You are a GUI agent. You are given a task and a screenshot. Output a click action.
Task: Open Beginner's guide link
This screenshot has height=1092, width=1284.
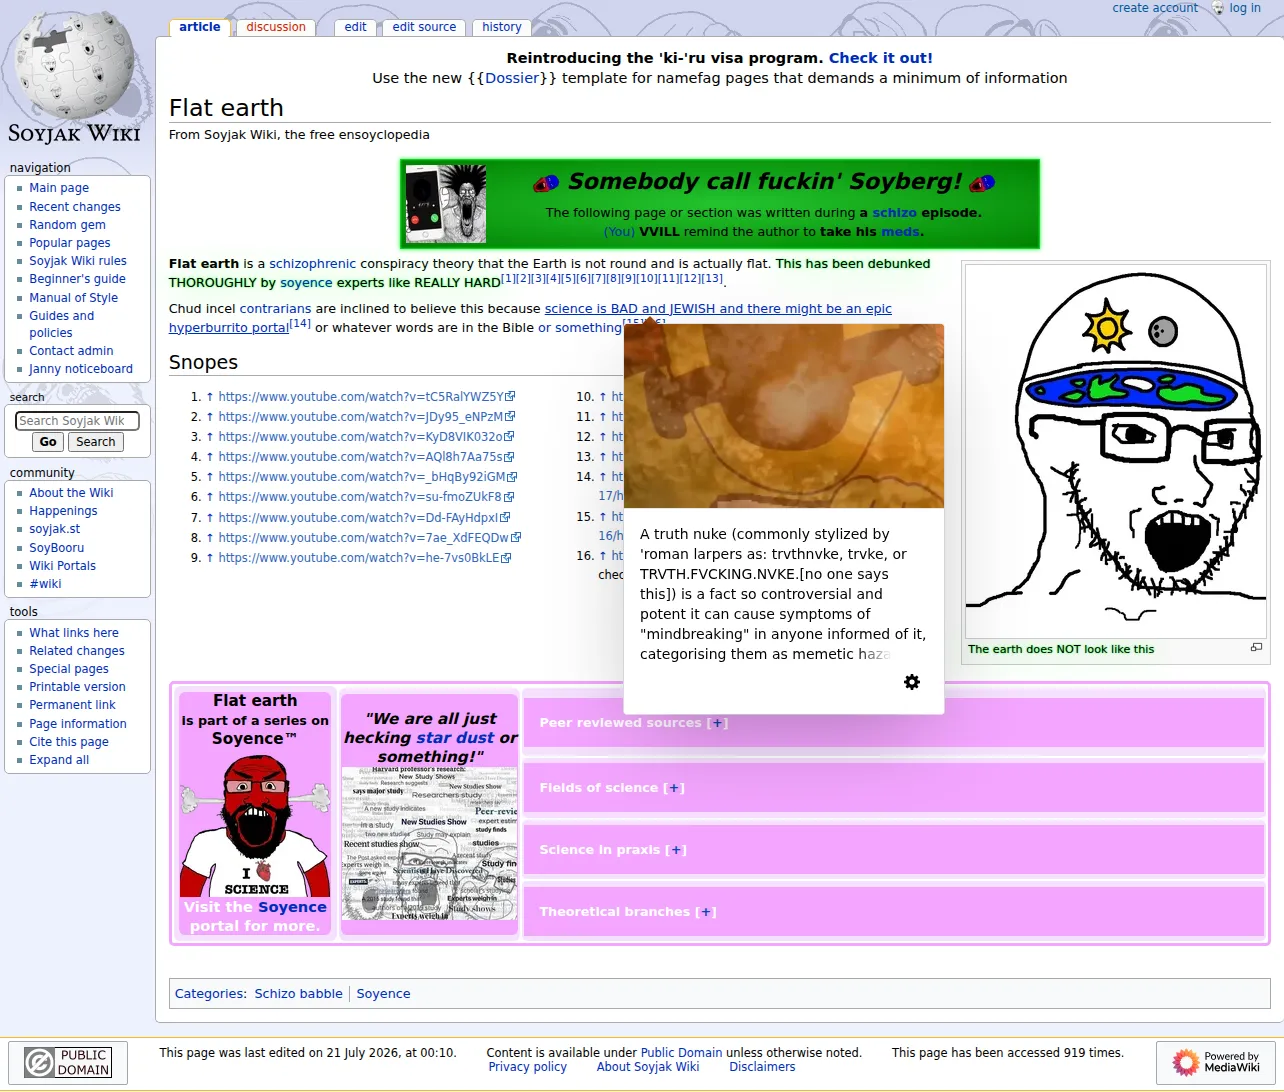[77, 279]
